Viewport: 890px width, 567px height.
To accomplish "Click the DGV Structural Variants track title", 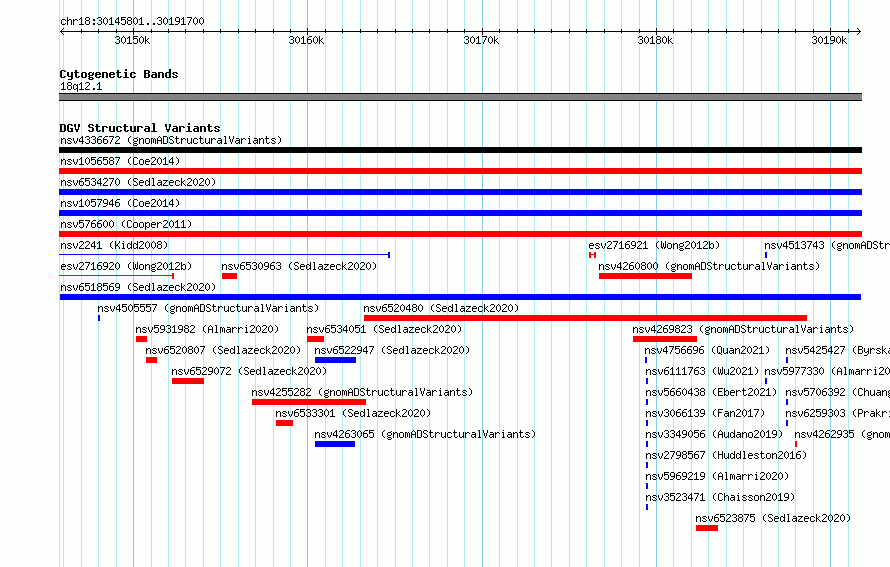I will [x=140, y=128].
